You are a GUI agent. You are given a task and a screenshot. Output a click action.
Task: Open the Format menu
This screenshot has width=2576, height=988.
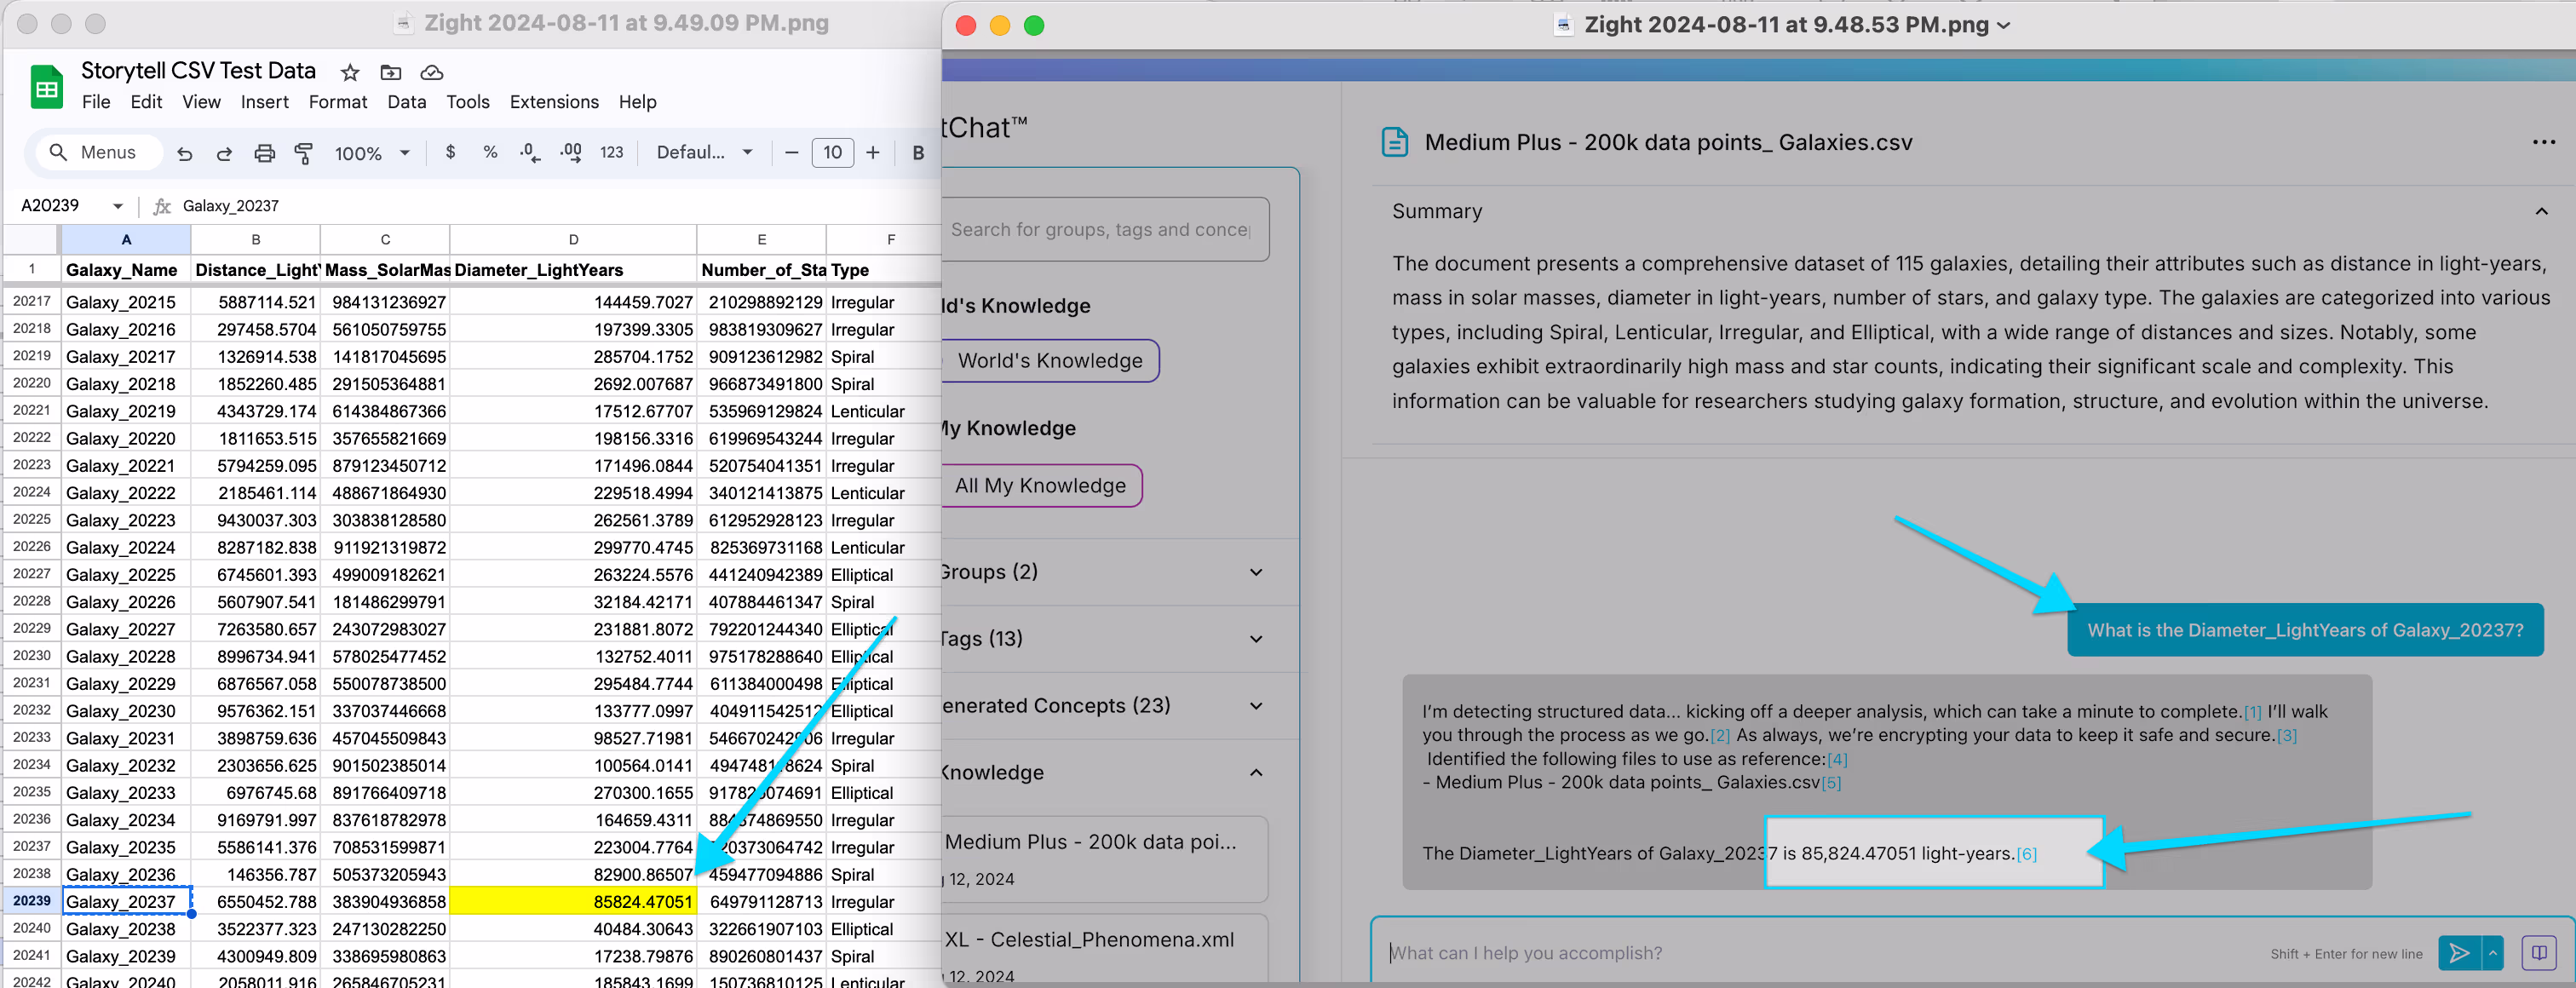[337, 102]
